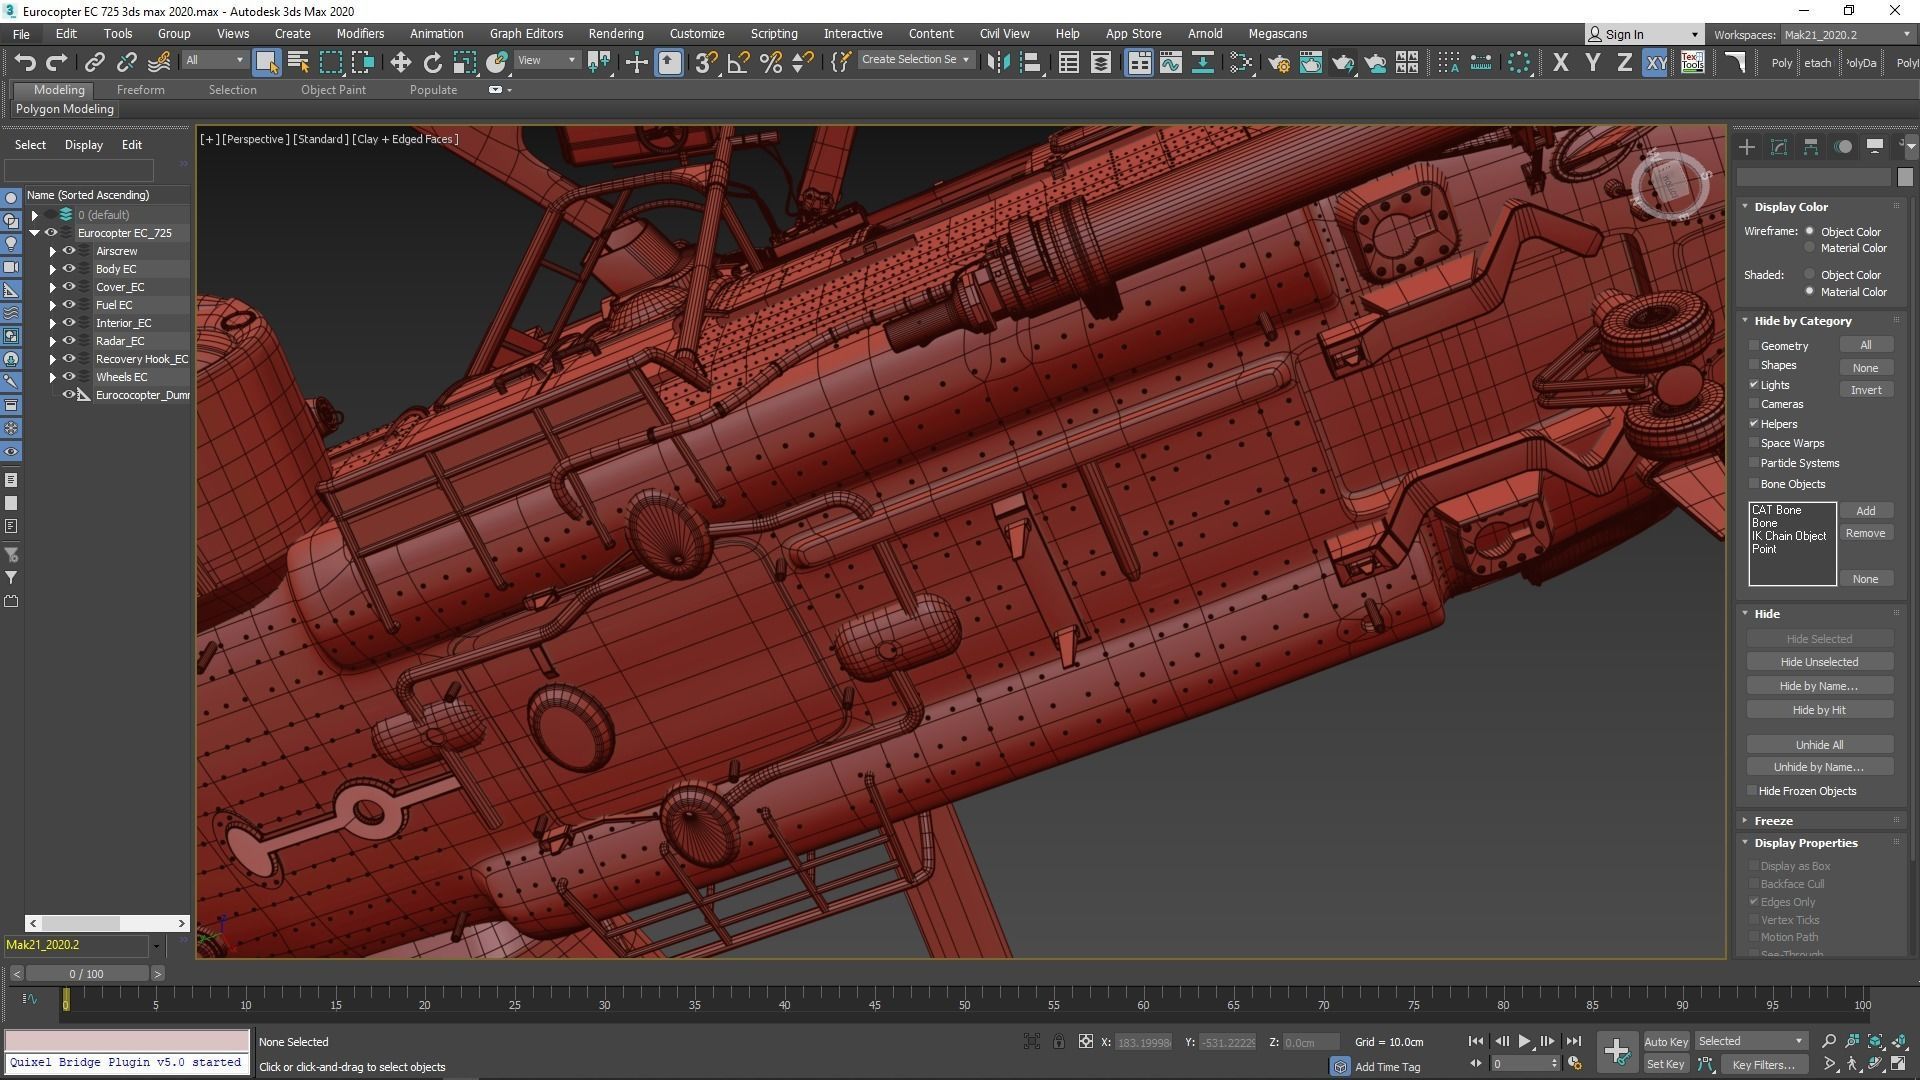Select the Move transform tool
The width and height of the screenshot is (1920, 1080).
400,63
